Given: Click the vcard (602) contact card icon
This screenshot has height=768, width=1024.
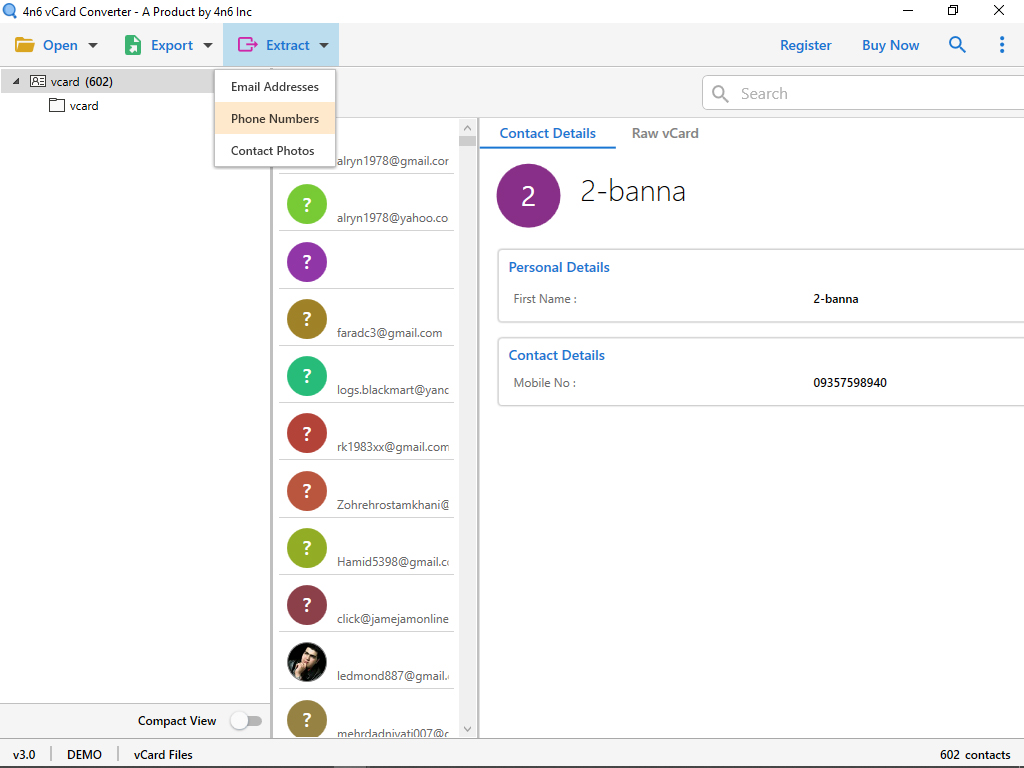Looking at the screenshot, I should [38, 81].
